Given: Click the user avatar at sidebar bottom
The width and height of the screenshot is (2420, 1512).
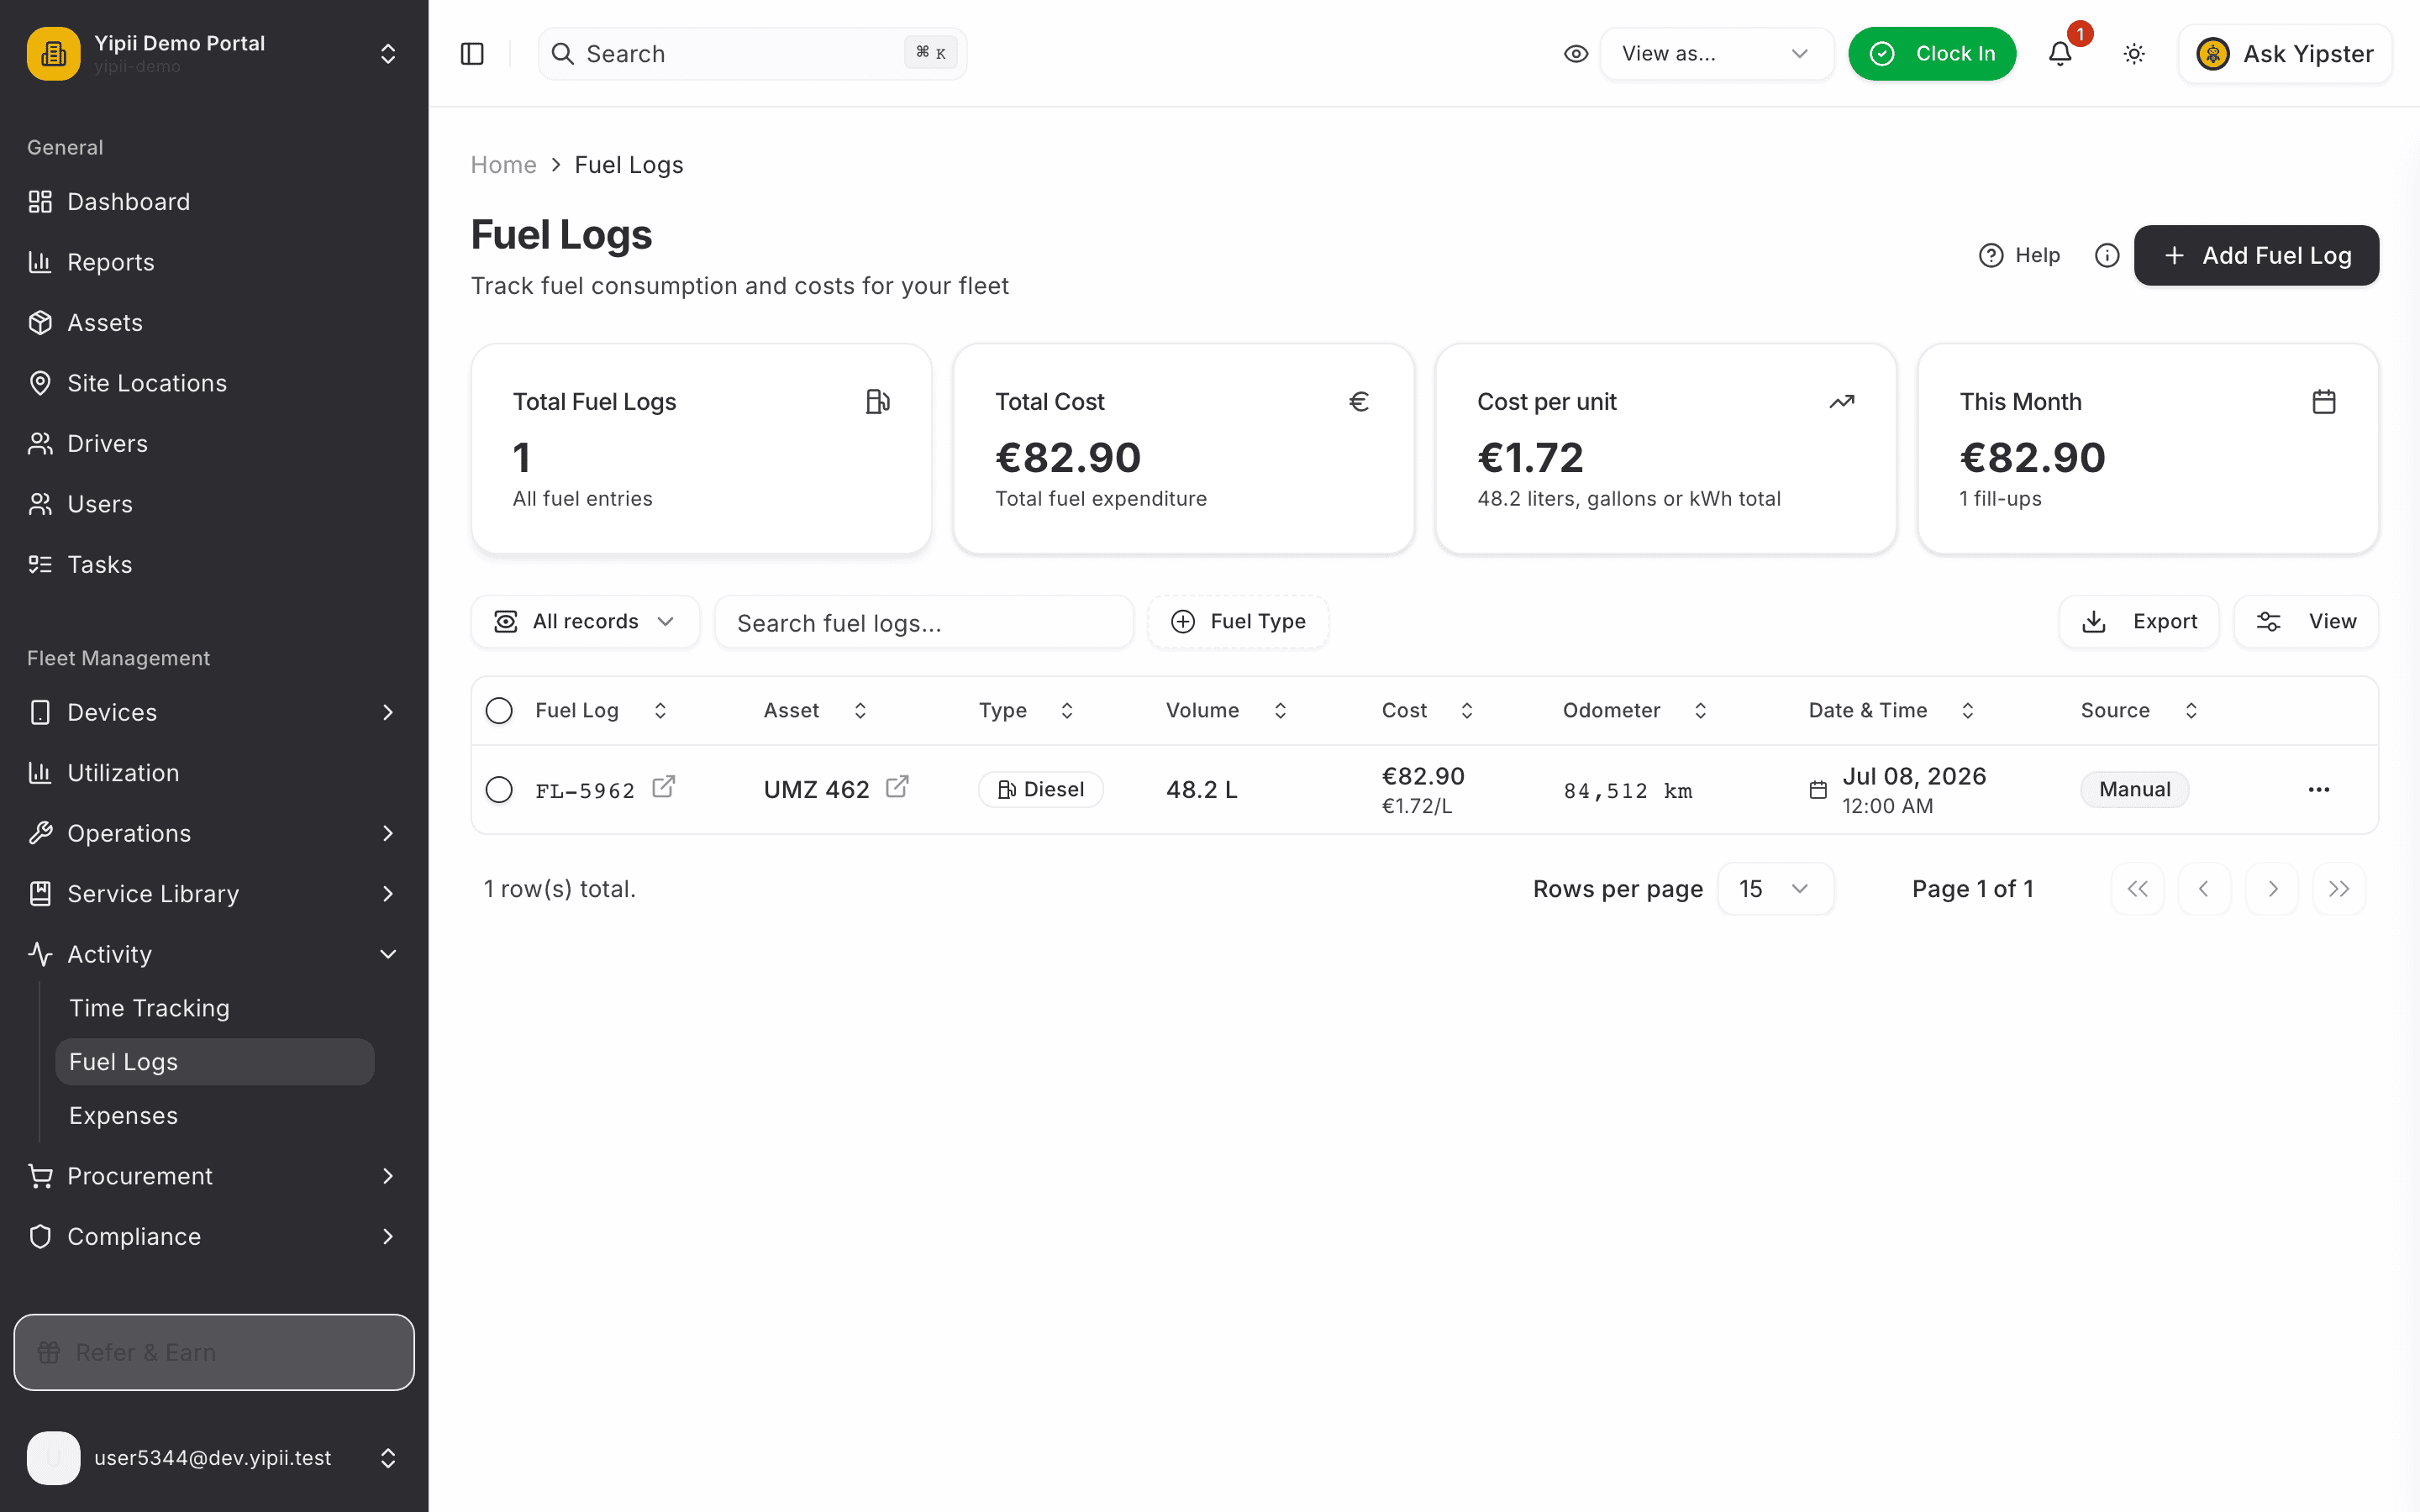Looking at the screenshot, I should (54, 1458).
